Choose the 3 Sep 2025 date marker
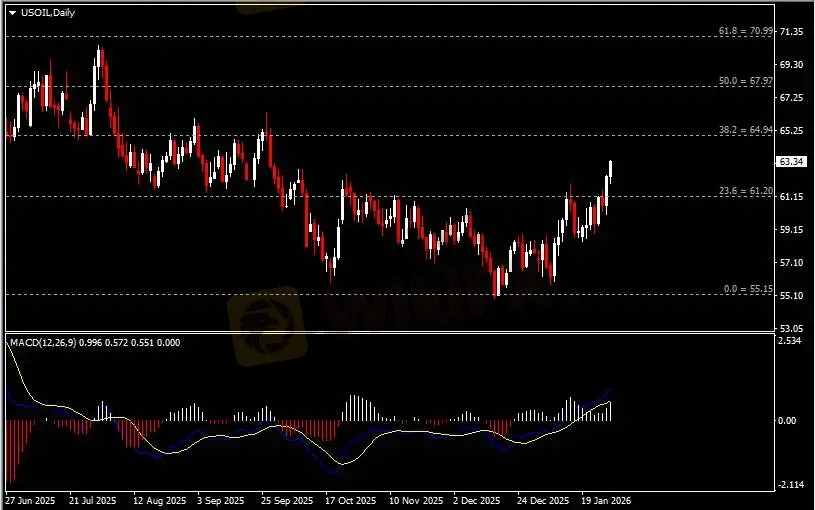The image size is (815, 510). coord(221,499)
